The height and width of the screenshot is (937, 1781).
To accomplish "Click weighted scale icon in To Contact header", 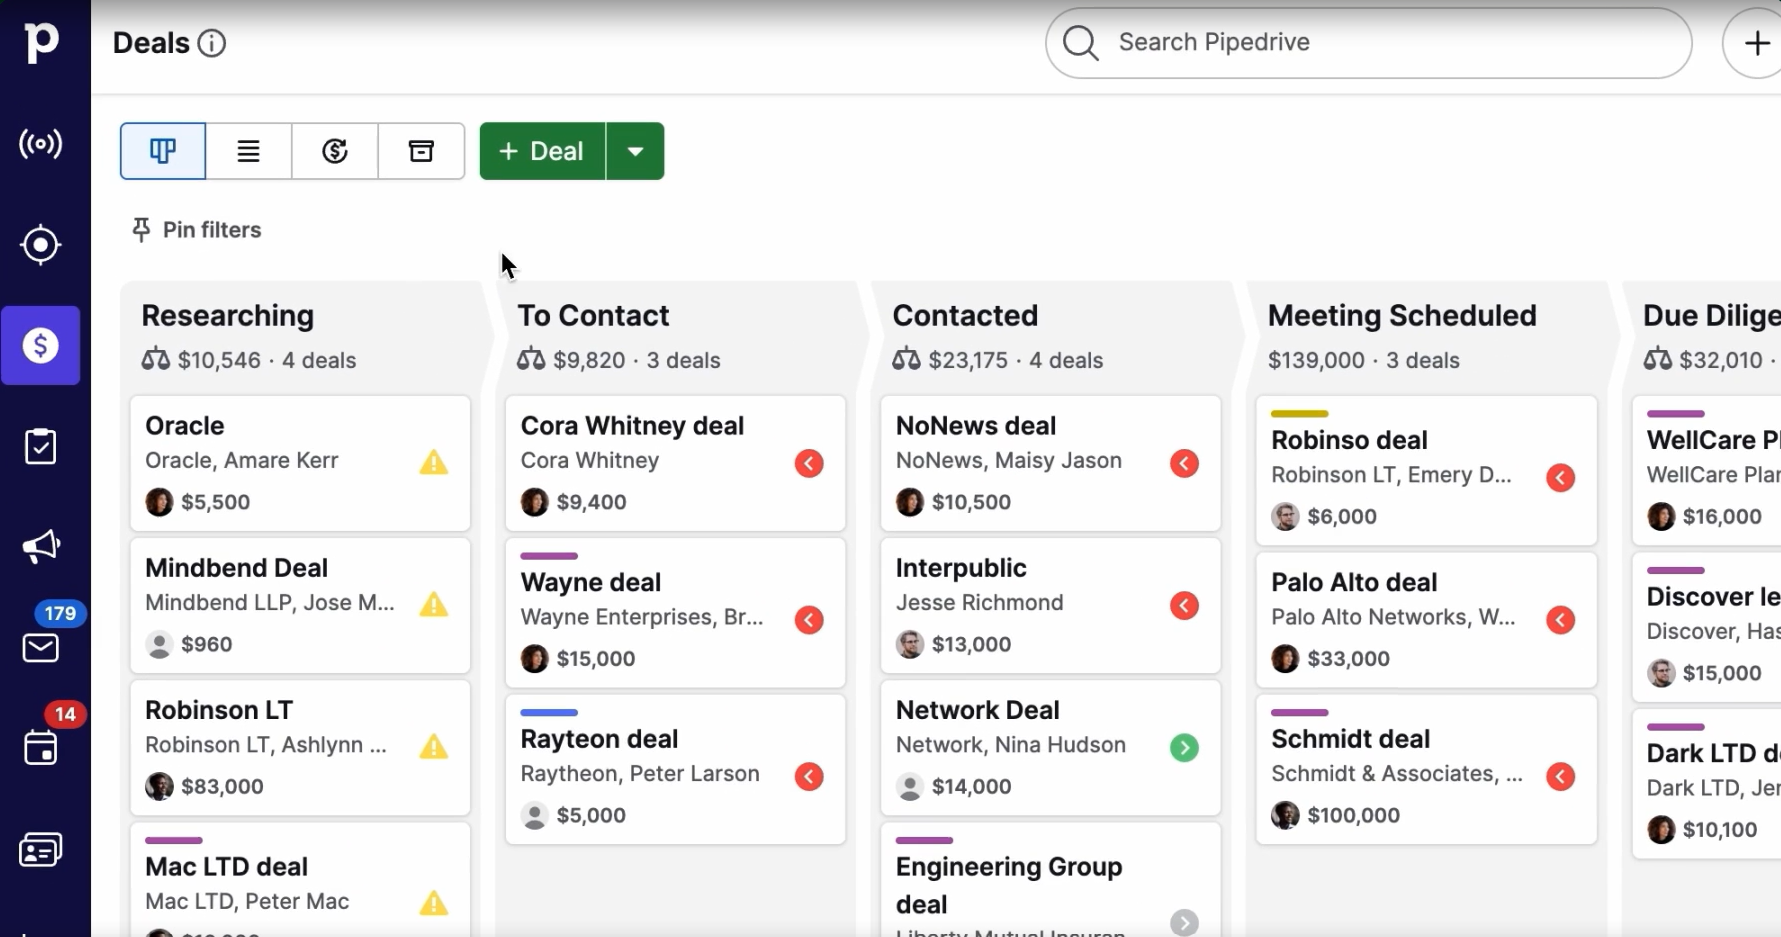I will [x=531, y=360].
